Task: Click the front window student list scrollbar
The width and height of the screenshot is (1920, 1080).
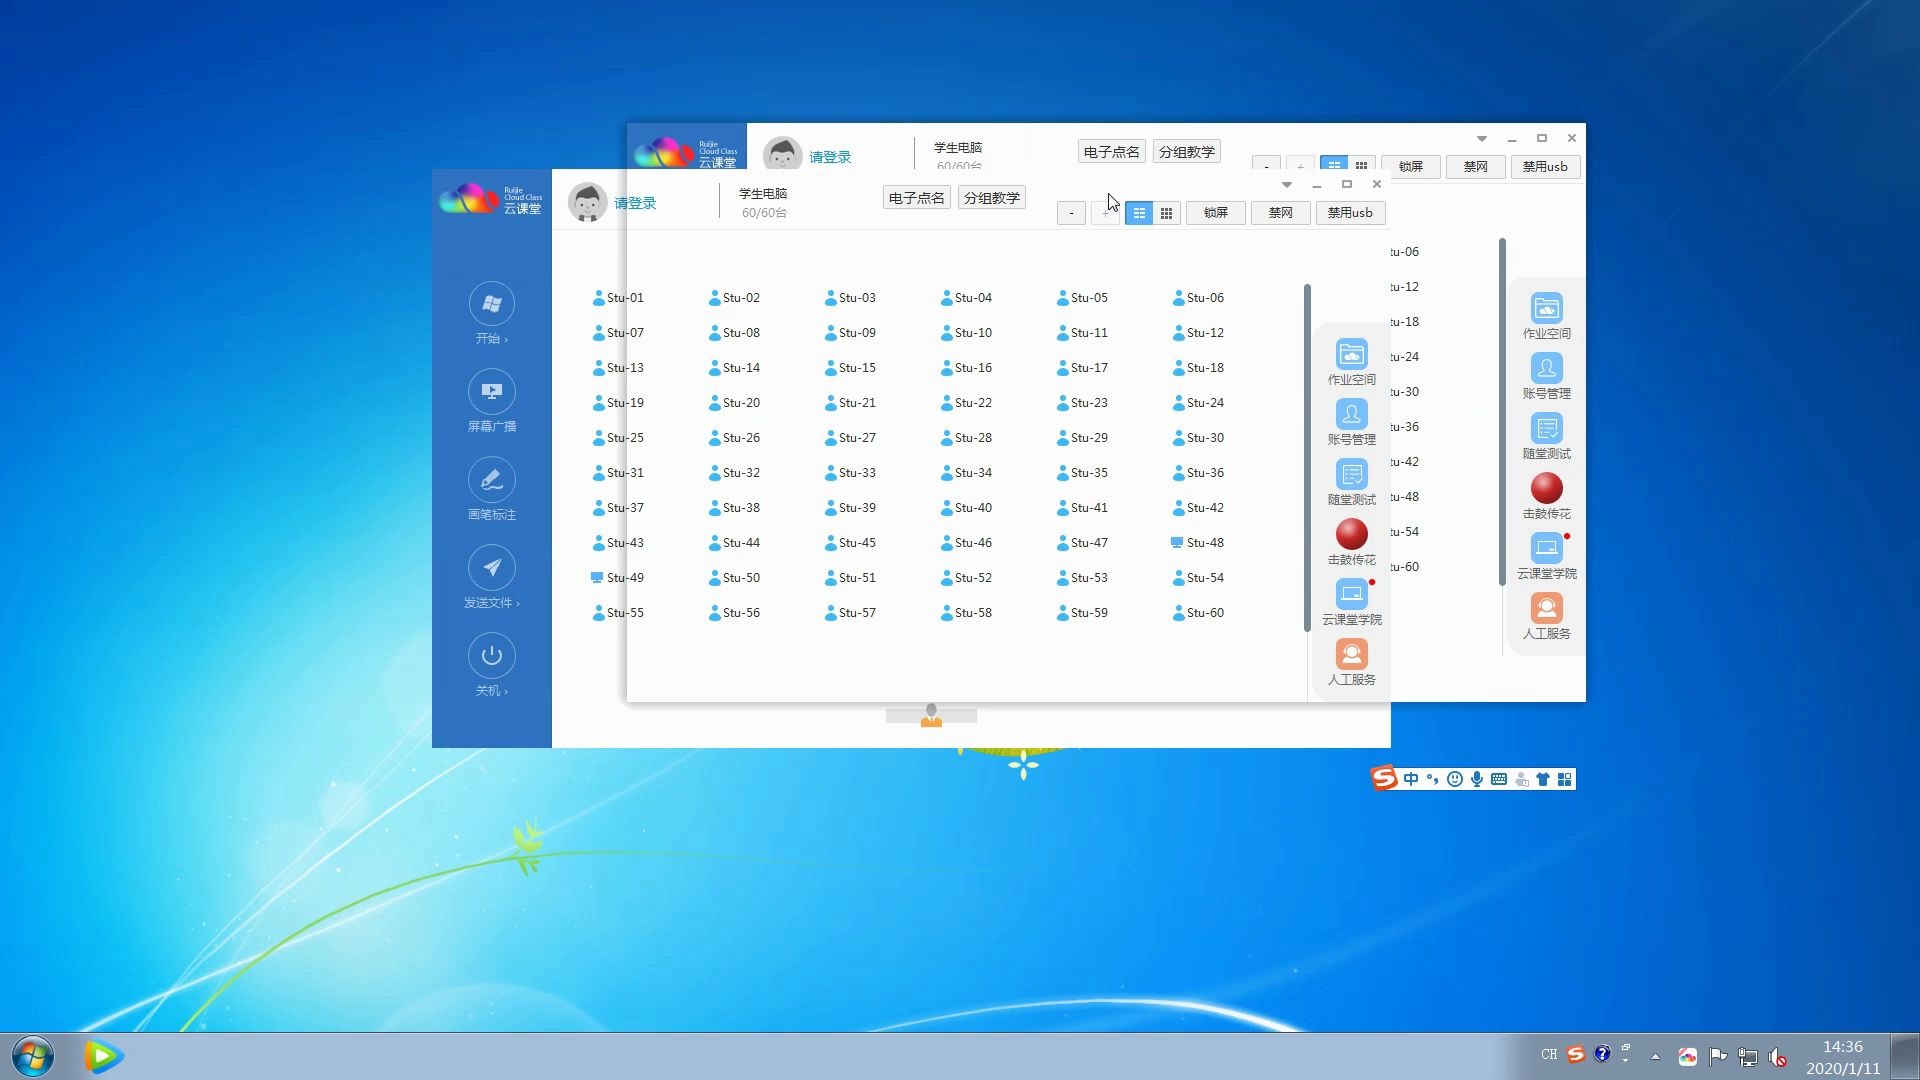Action: (1307, 458)
